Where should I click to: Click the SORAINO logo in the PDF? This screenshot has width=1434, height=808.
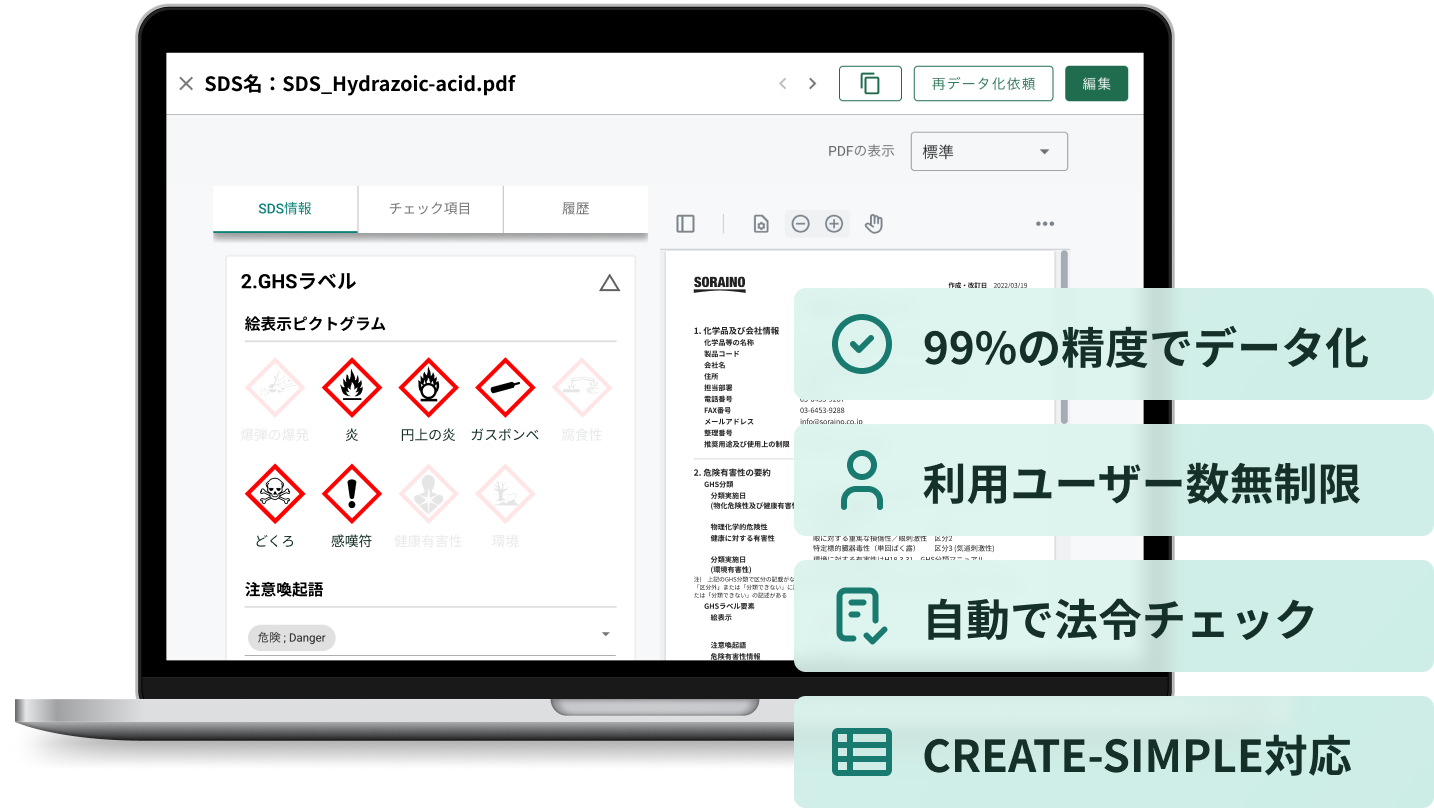720,284
